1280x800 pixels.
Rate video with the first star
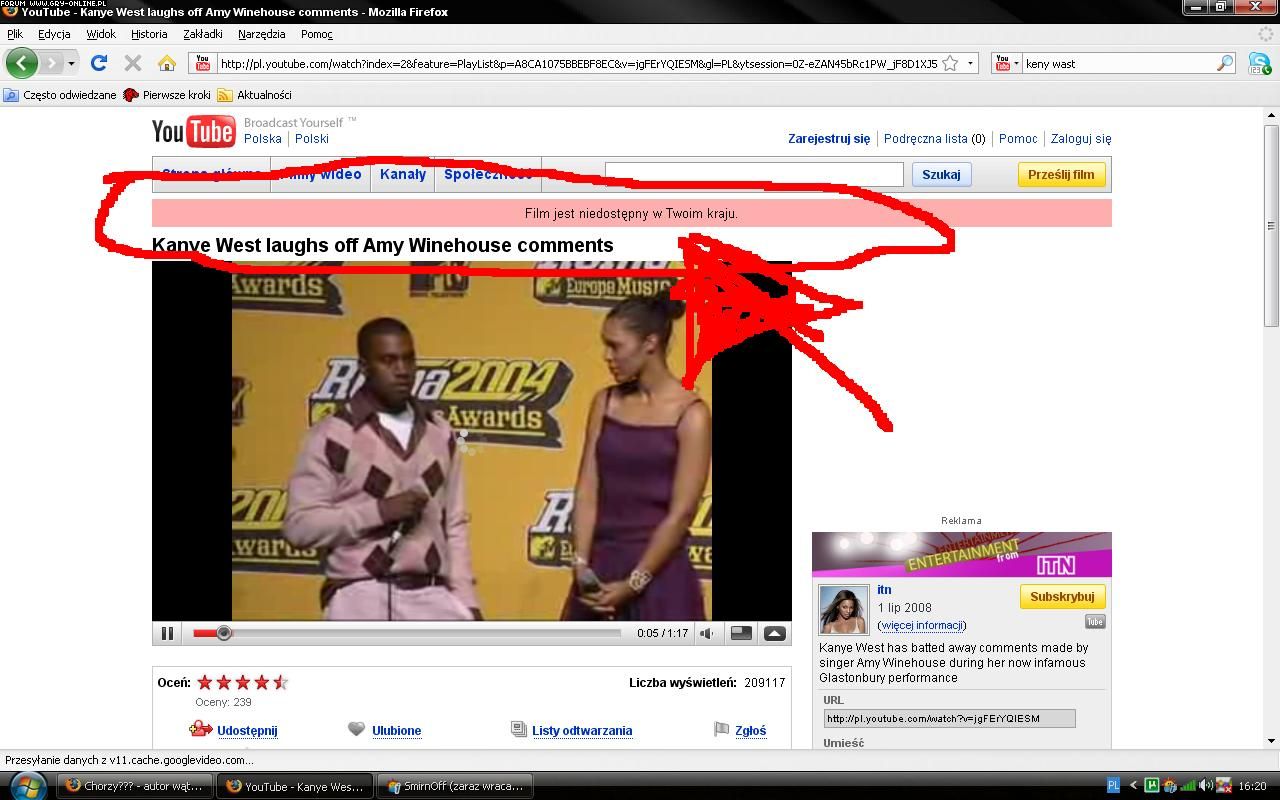[x=205, y=682]
